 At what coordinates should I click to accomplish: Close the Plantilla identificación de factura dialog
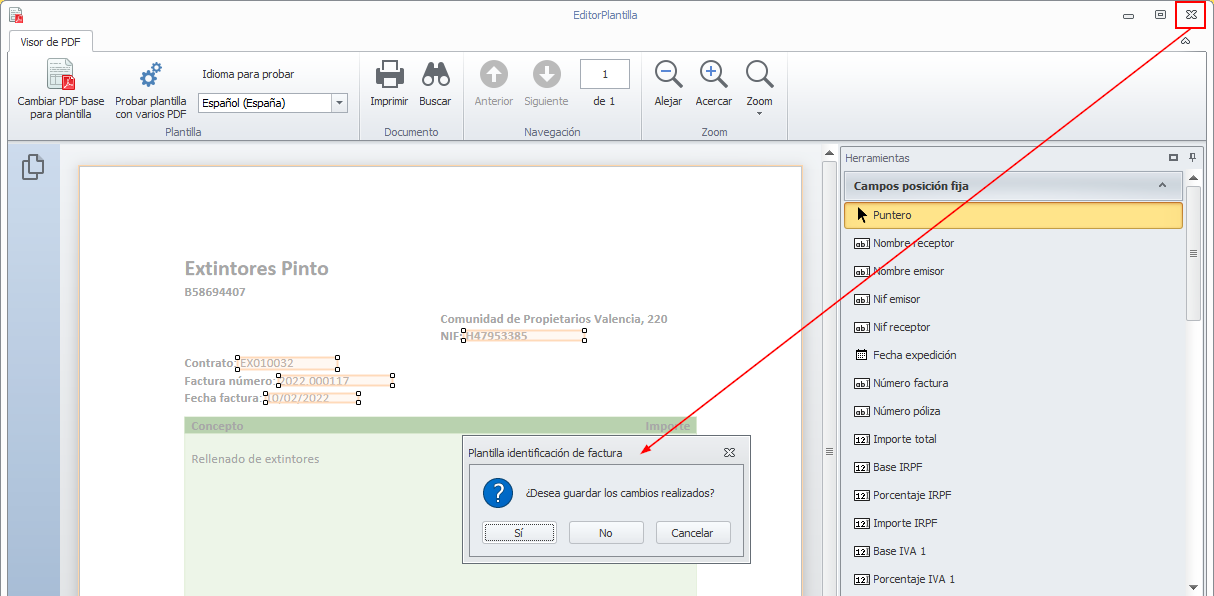[730, 453]
